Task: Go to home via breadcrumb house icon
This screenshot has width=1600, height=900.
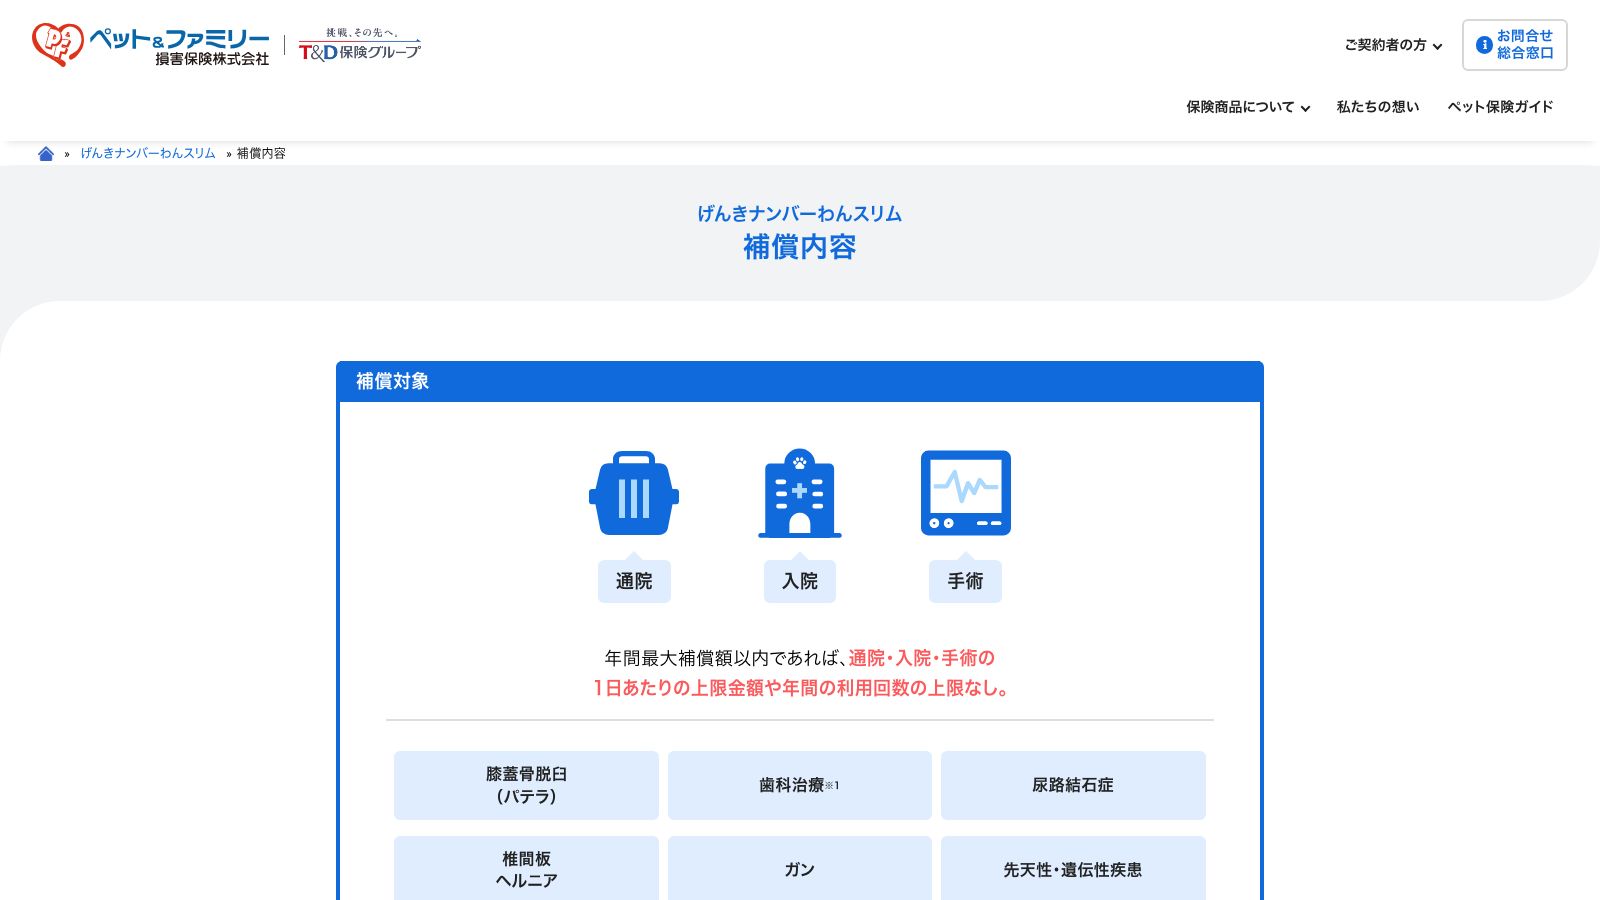Action: tap(46, 153)
